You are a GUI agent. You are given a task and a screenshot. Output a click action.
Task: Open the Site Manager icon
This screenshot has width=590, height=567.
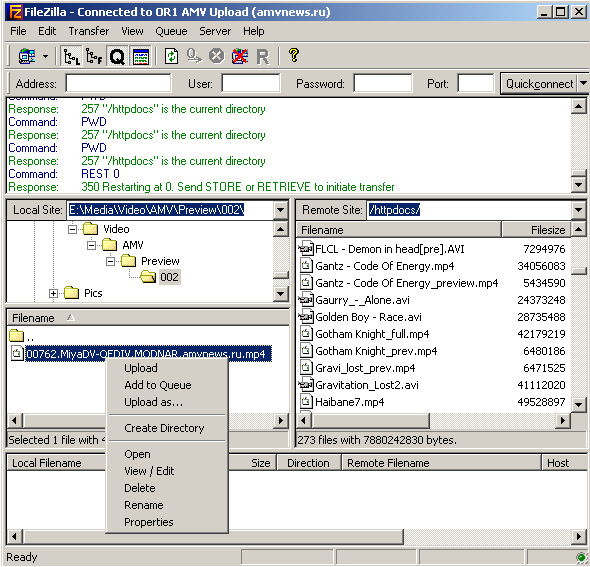pyautogui.click(x=27, y=56)
